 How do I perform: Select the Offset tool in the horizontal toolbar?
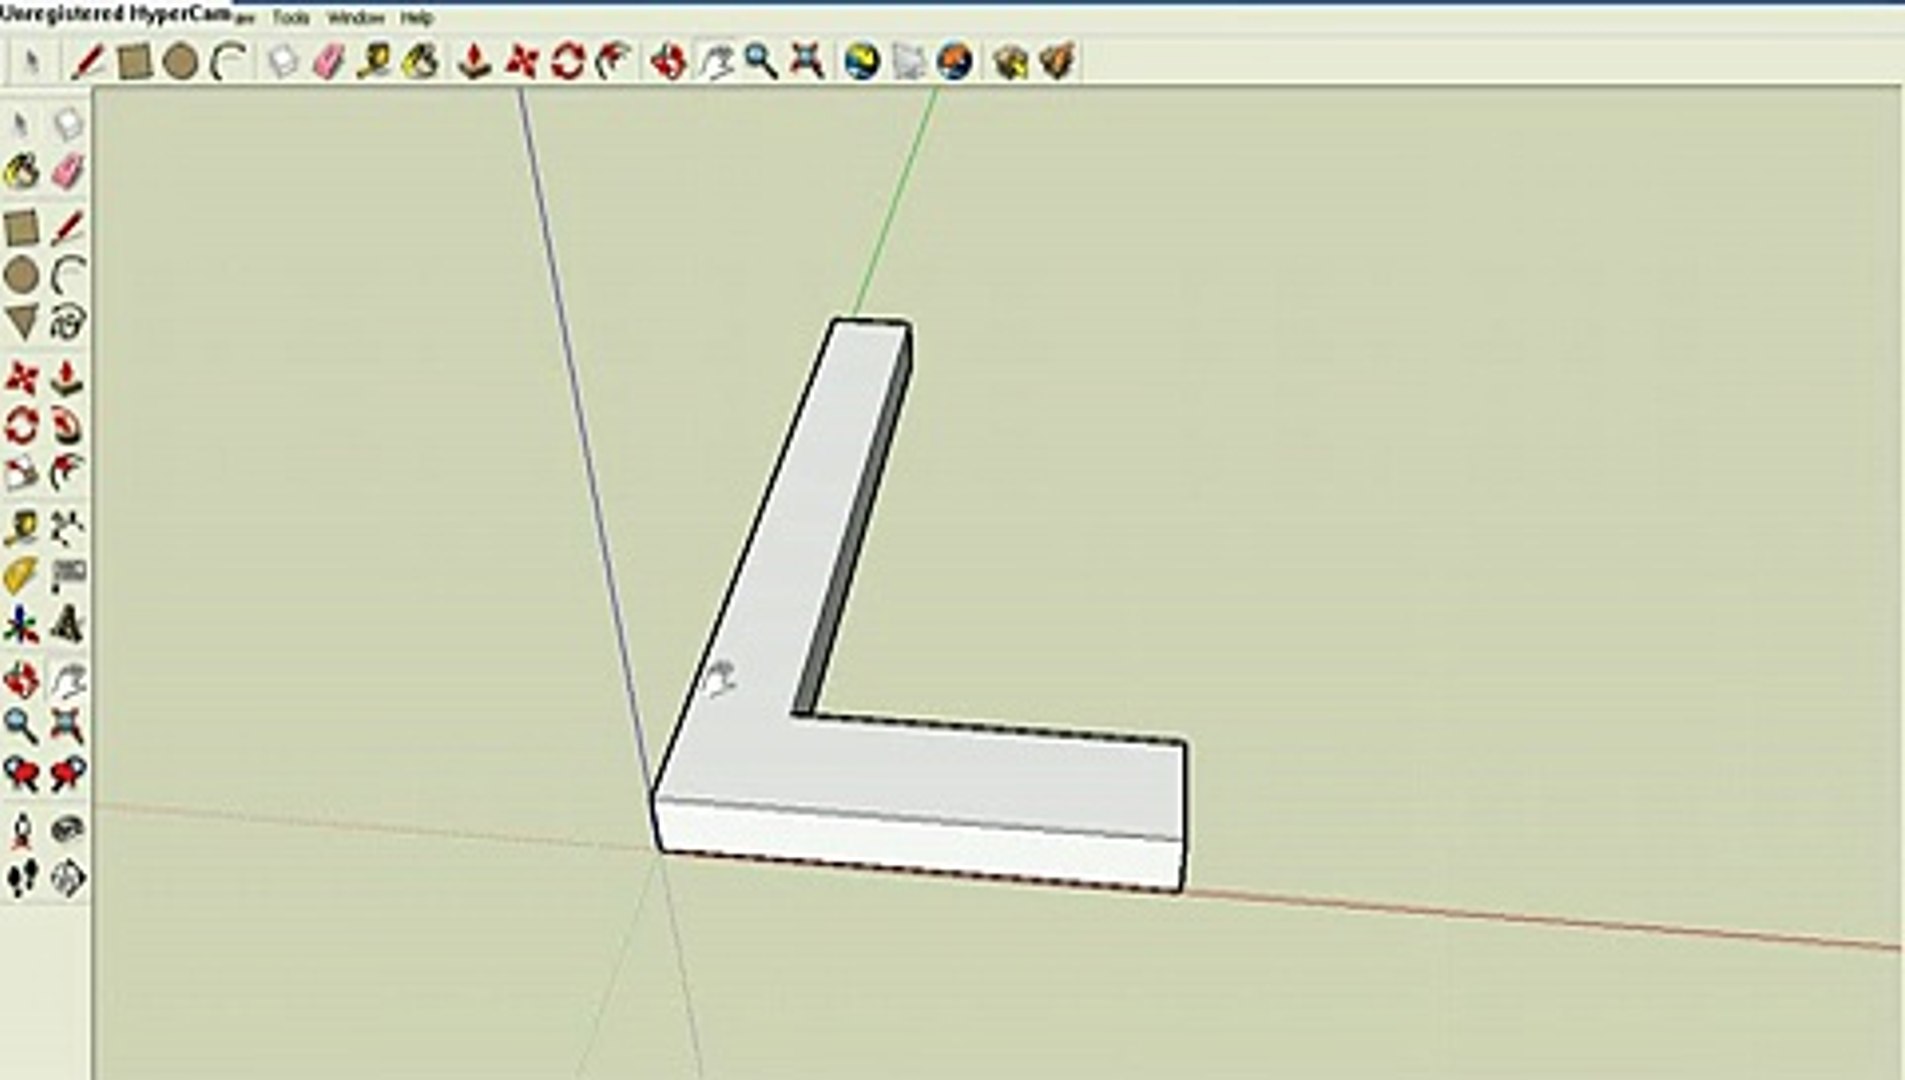coord(613,62)
